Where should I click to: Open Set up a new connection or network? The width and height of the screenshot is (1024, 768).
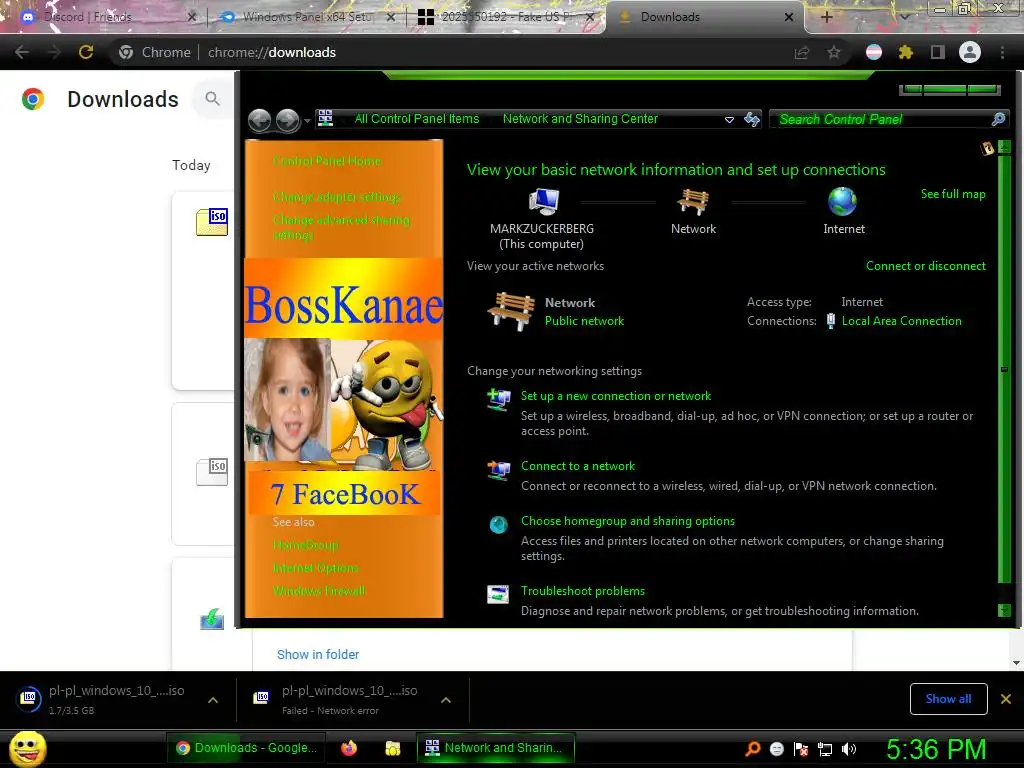[616, 396]
